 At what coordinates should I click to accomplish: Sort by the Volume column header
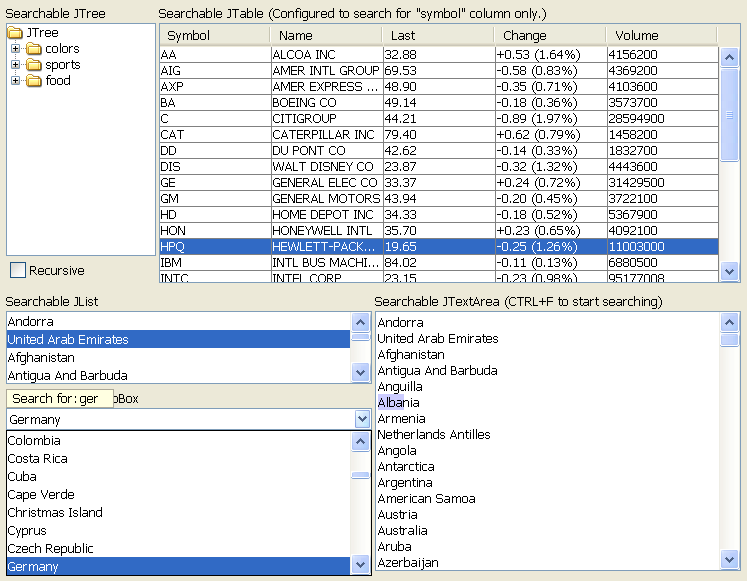pos(662,35)
